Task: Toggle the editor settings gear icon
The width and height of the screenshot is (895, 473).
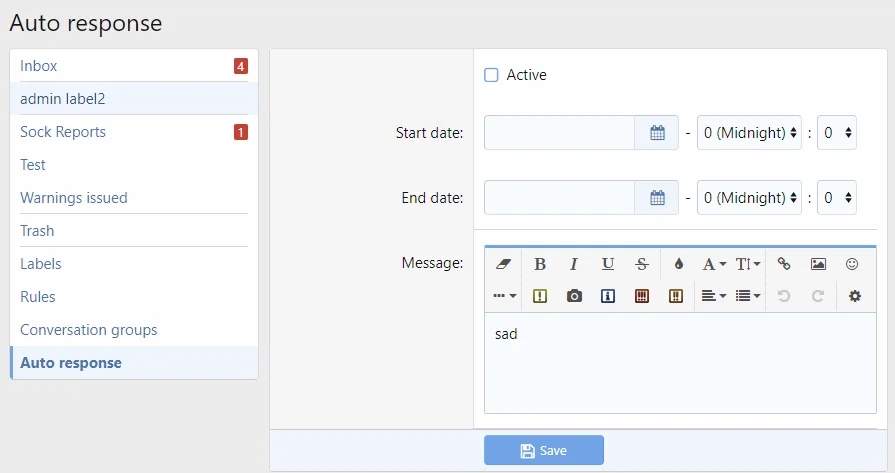Action: 854,296
